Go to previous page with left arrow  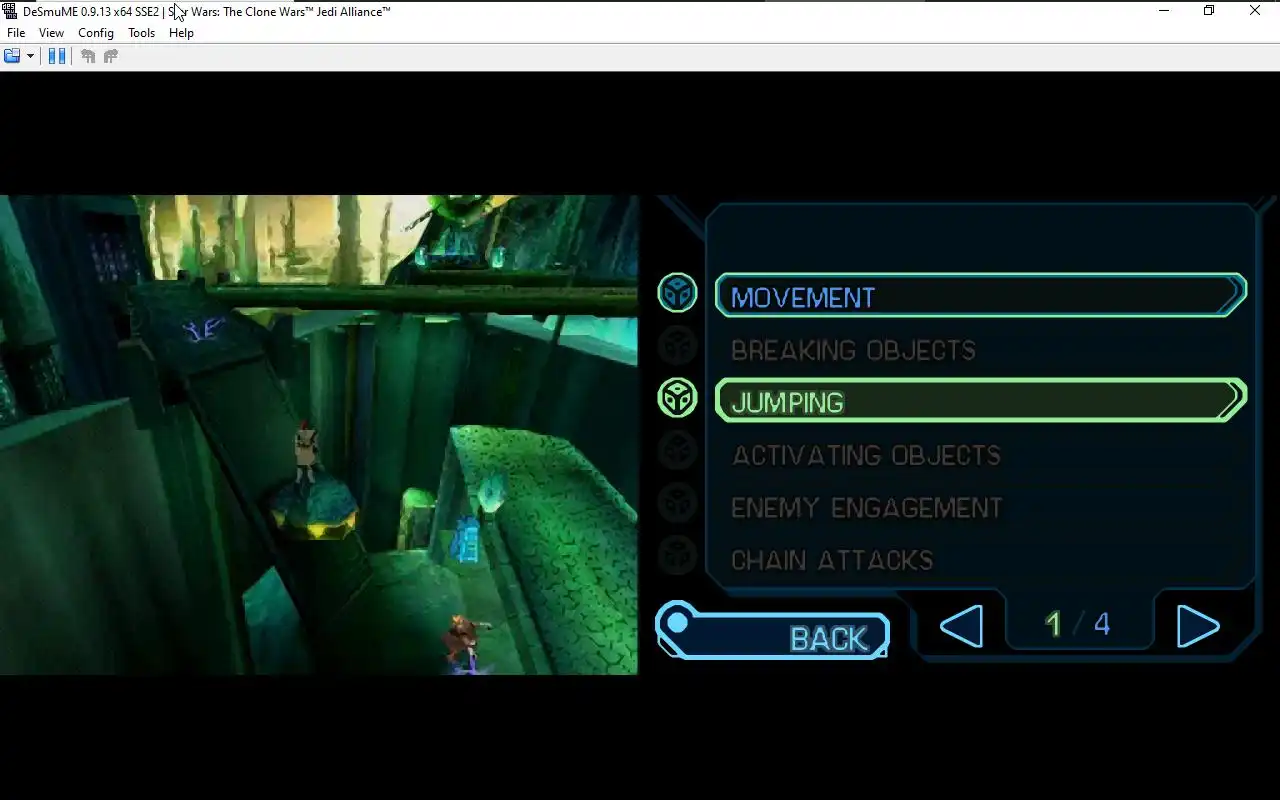coord(961,626)
